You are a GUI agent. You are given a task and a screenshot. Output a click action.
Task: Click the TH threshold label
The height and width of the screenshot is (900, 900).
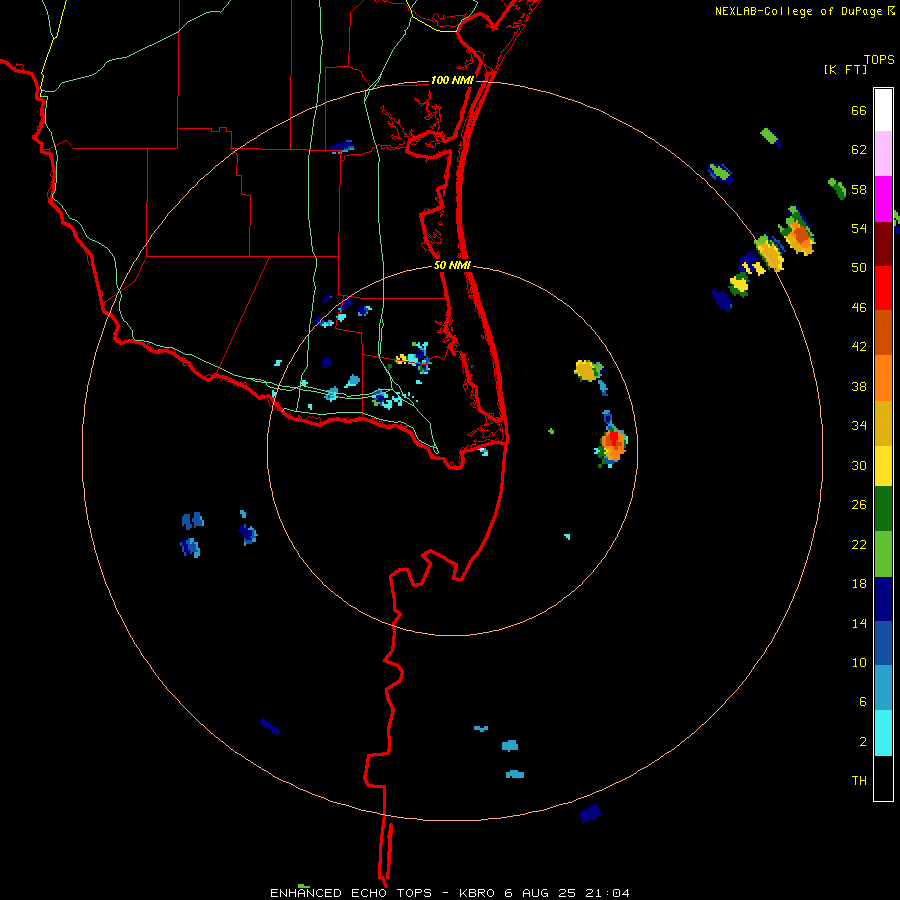[x=859, y=781]
